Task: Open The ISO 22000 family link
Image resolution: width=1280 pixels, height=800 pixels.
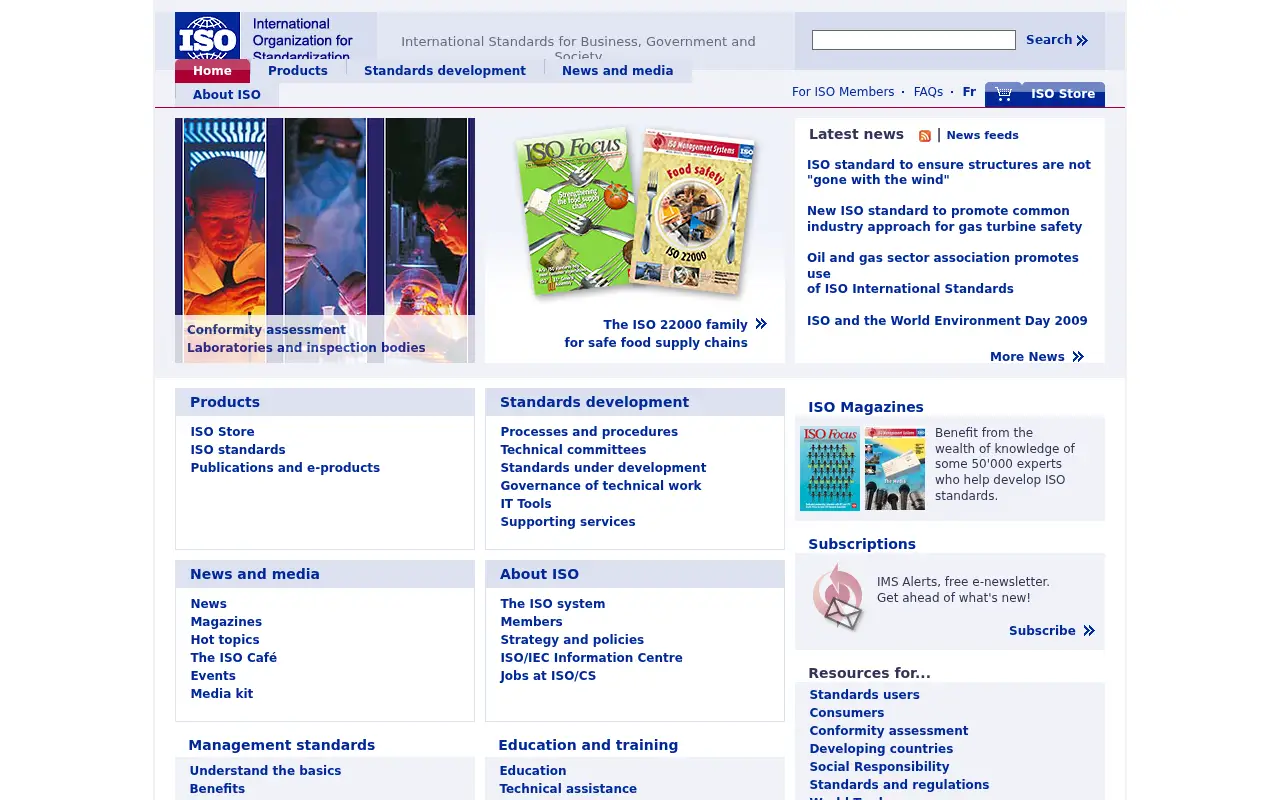Action: 675,325
